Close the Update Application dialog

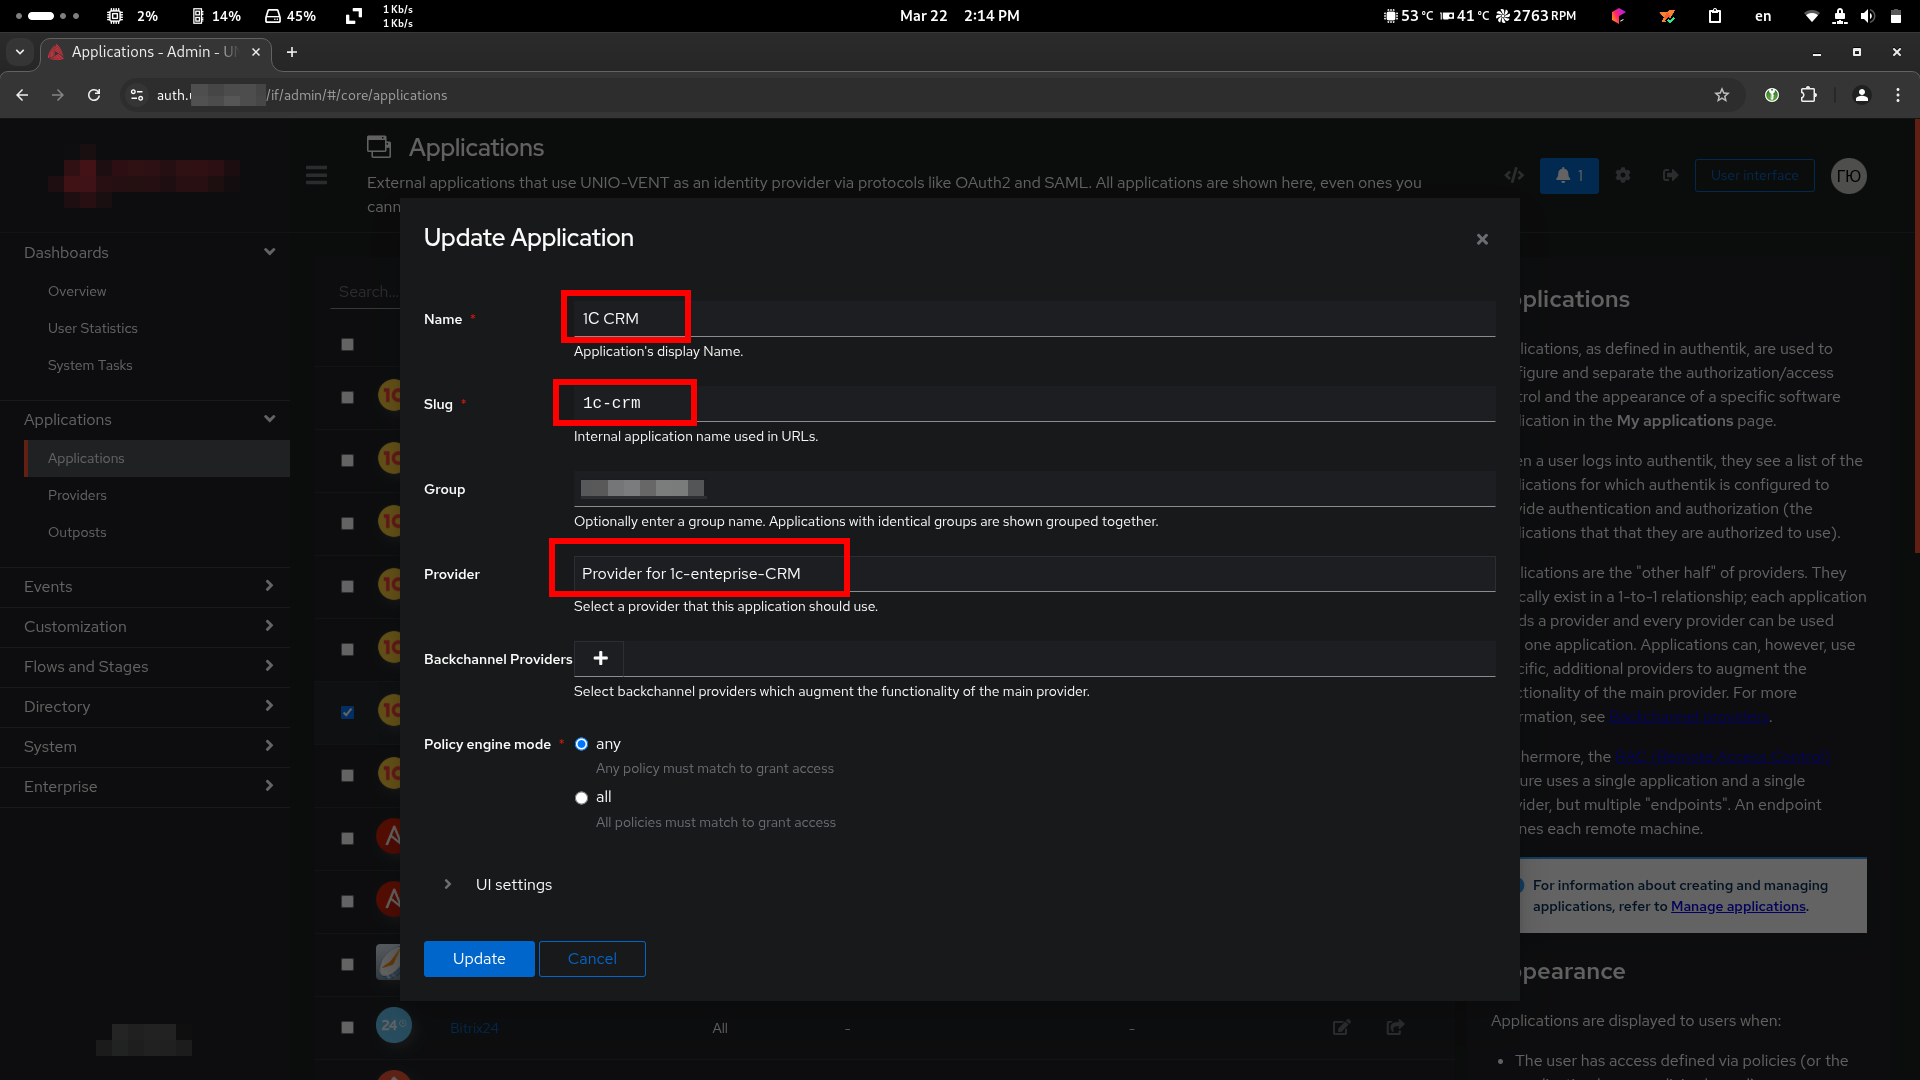[1482, 239]
